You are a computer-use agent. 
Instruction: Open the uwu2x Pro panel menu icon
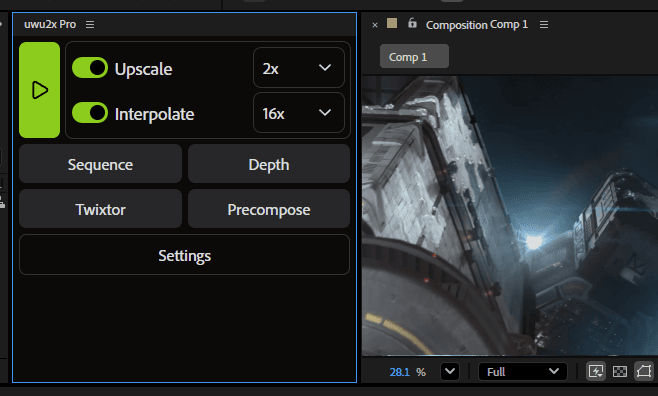pos(90,25)
